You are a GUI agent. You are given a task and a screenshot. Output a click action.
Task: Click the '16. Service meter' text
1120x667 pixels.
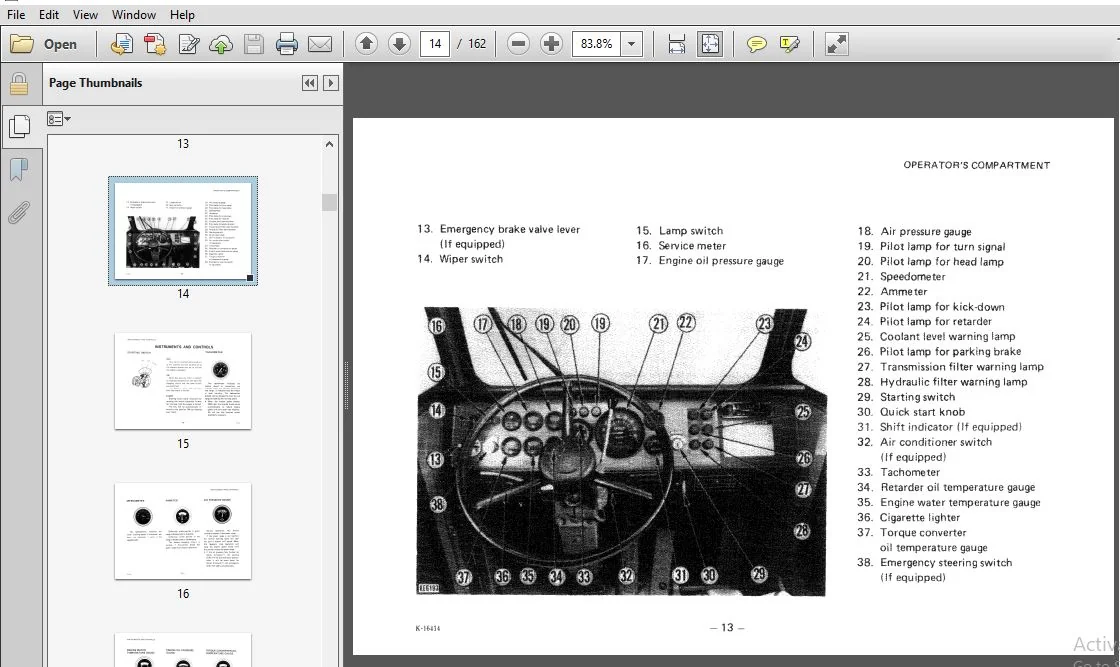click(681, 246)
